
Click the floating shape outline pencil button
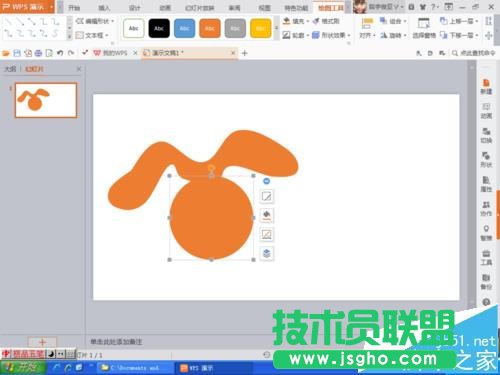267,196
